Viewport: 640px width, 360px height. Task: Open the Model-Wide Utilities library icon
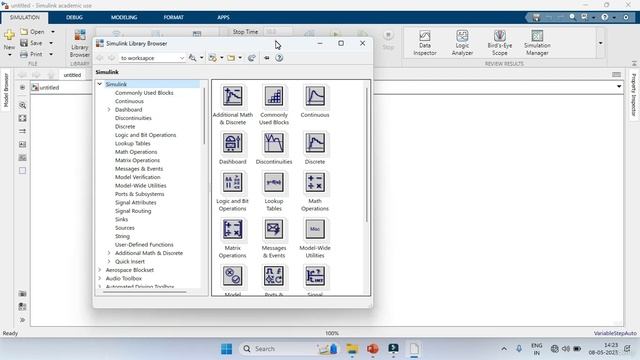pos(315,229)
